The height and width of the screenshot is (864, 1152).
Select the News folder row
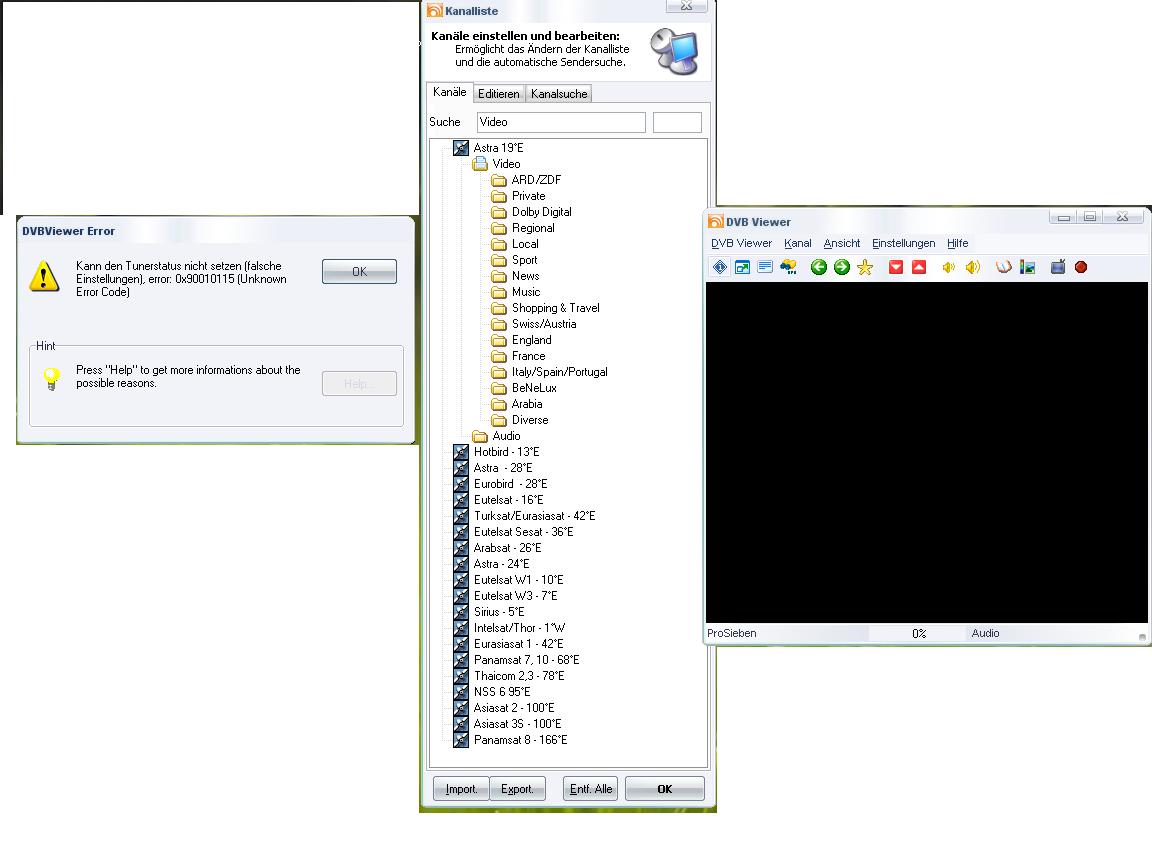[x=525, y=276]
